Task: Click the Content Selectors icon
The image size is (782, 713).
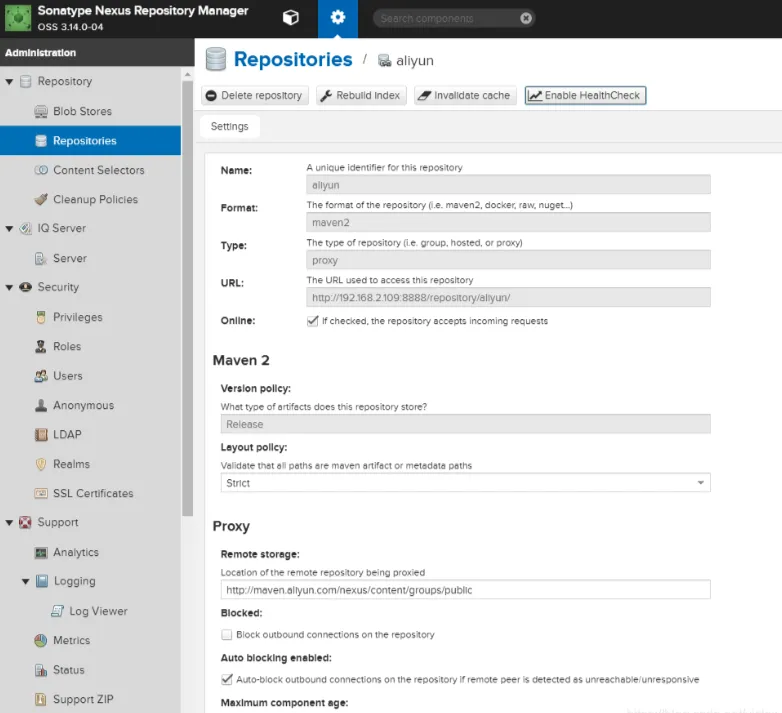Action: pos(41,170)
